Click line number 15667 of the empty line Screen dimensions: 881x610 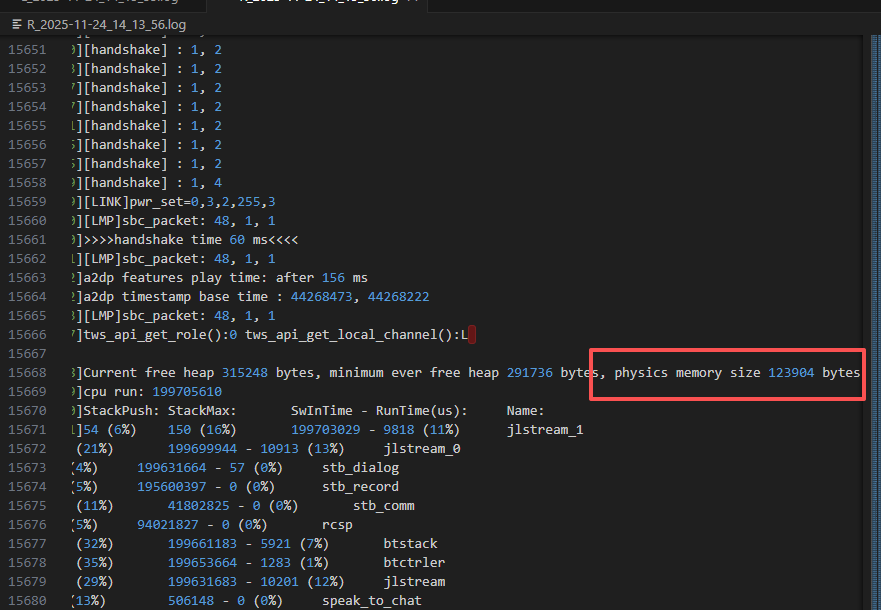(27, 354)
